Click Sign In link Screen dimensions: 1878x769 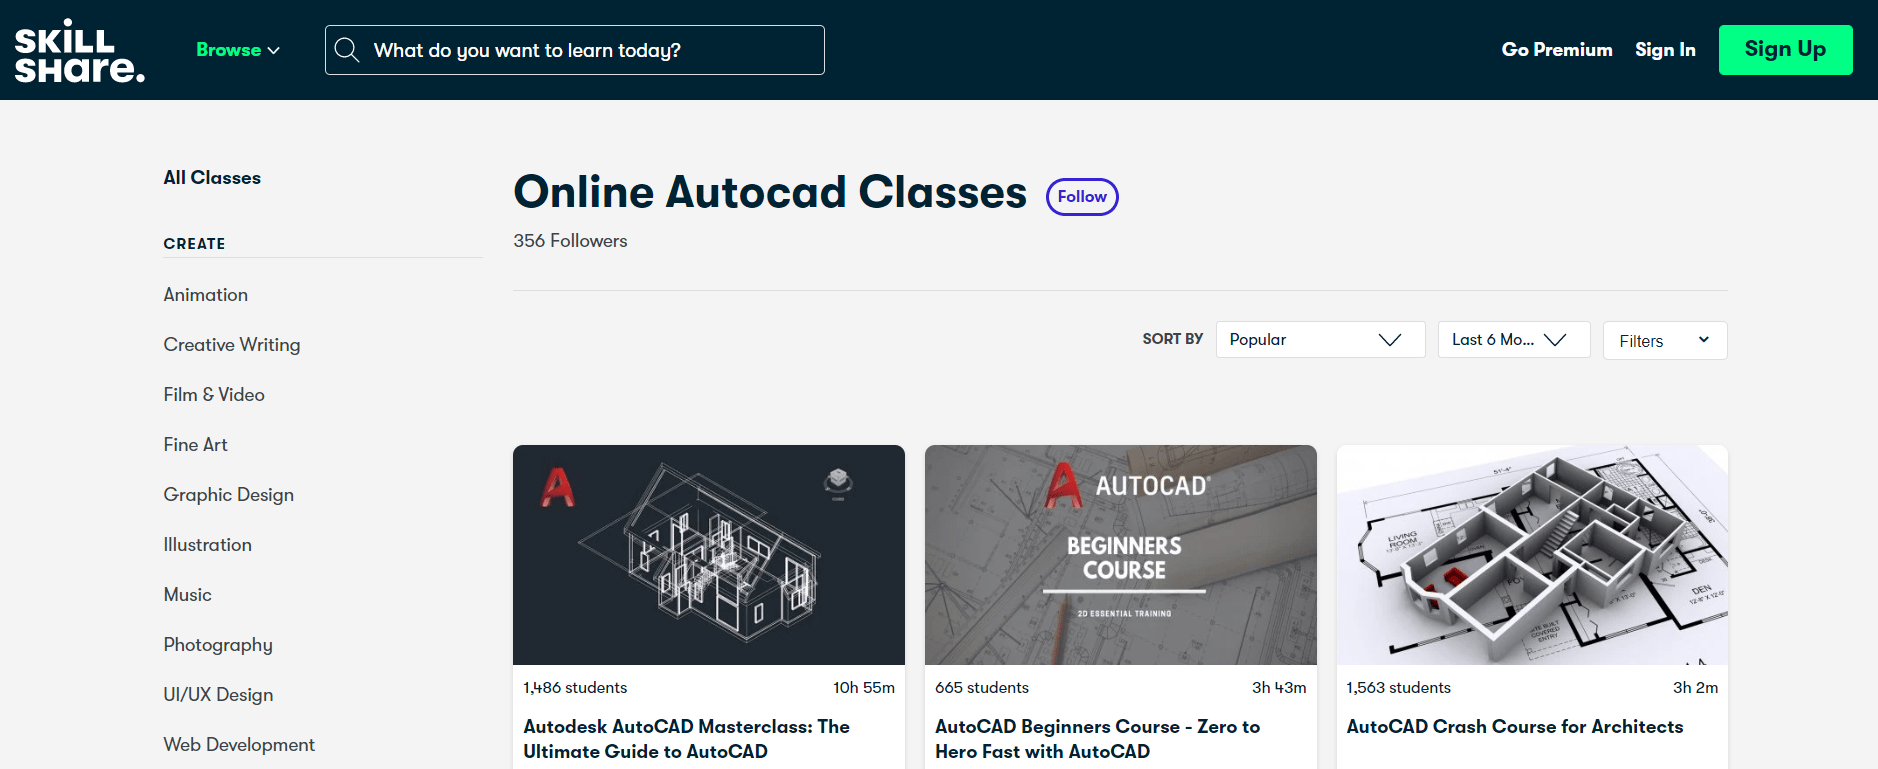[x=1665, y=49]
